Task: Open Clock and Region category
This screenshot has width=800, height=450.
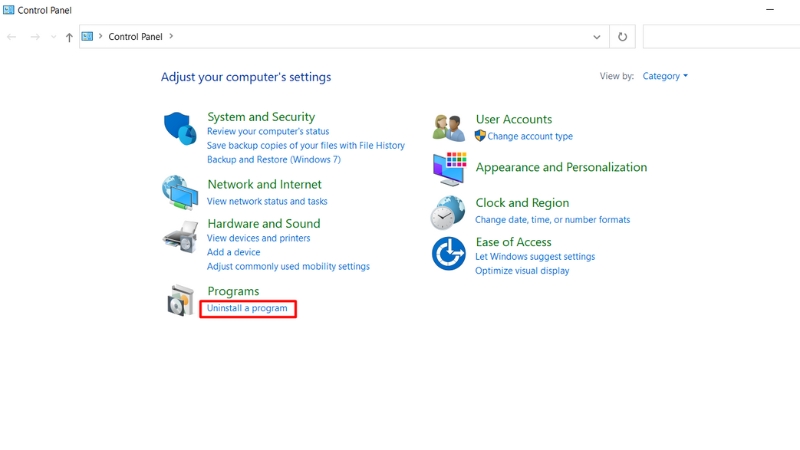Action: click(x=522, y=203)
